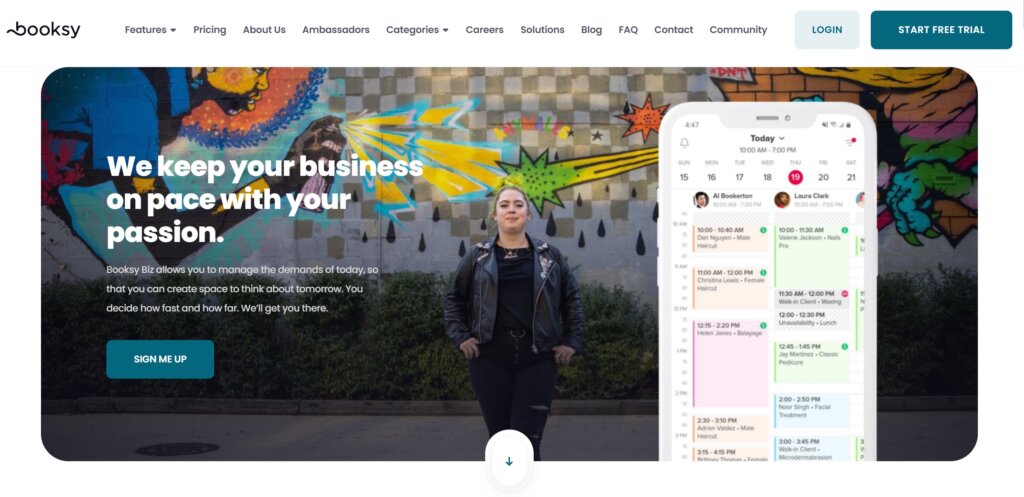Click the Booksy logo

pos(44,29)
